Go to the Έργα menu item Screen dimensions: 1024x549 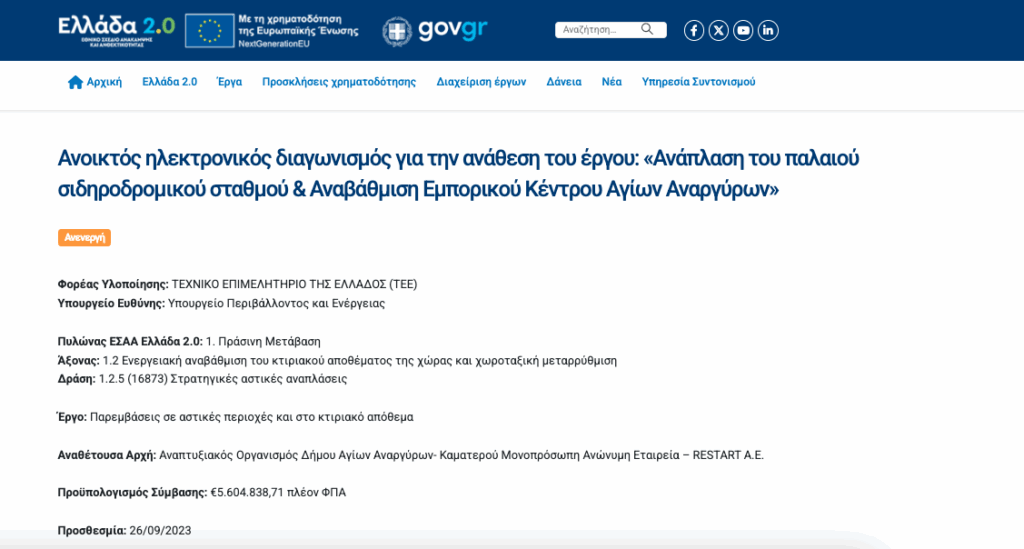coord(229,82)
